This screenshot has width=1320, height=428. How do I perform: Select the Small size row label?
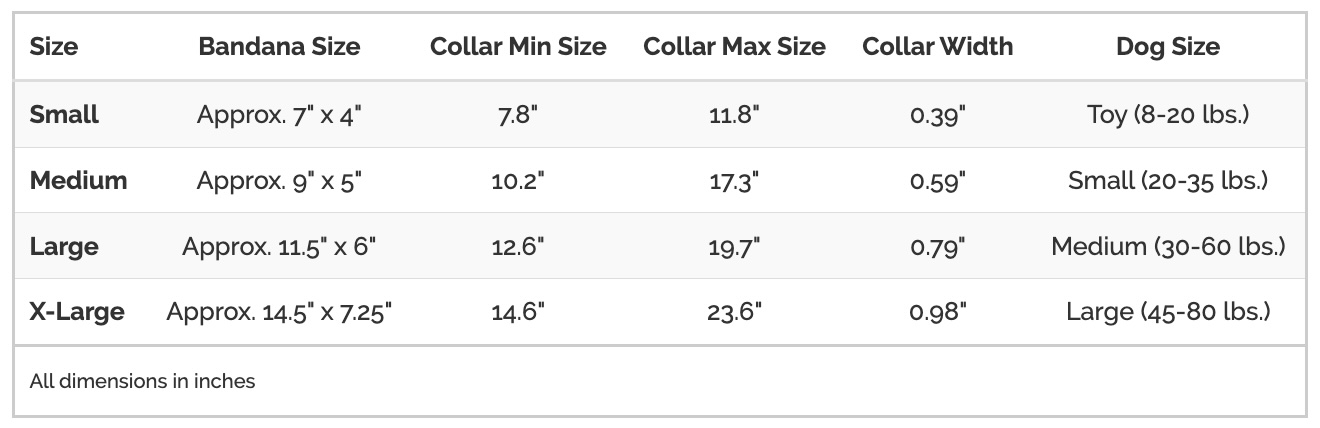point(64,114)
